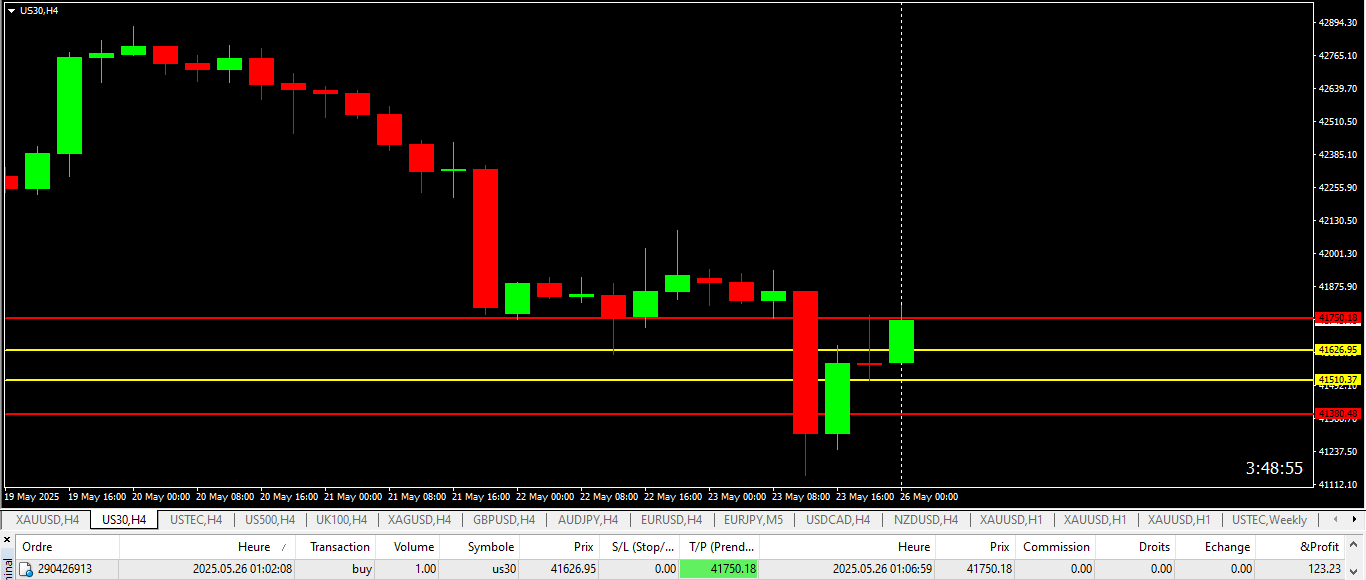Open the US500,H4 chart tab

click(270, 520)
